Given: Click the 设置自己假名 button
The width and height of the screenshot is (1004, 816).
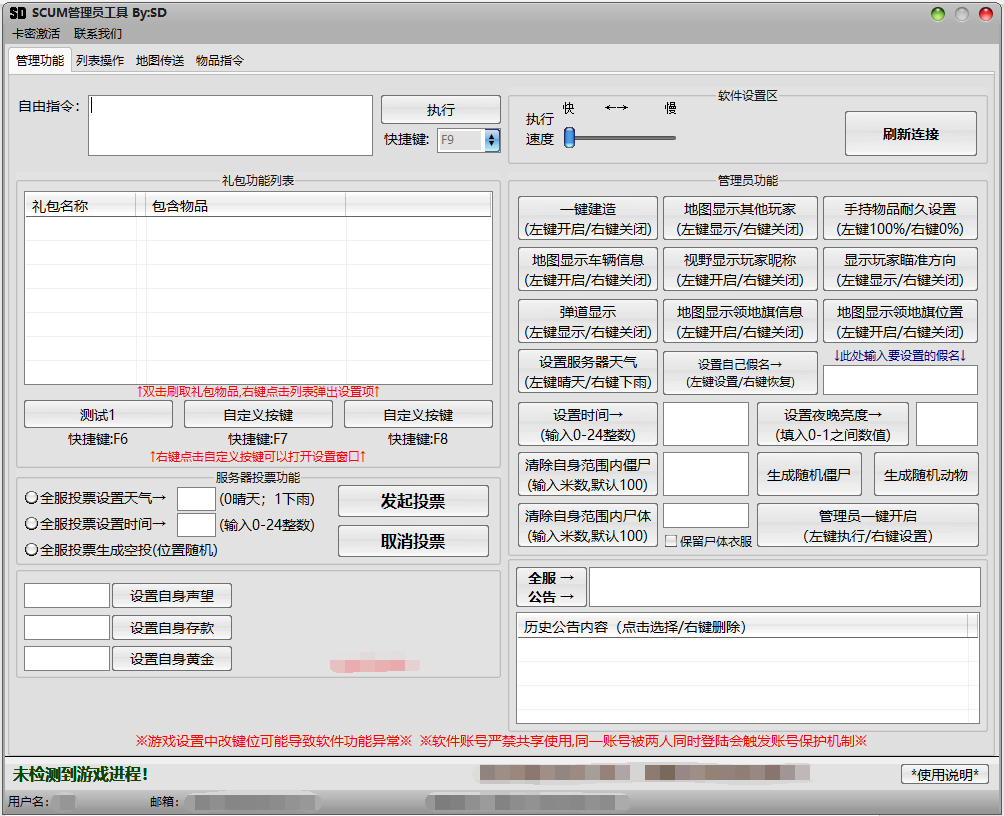Looking at the screenshot, I should point(740,373).
